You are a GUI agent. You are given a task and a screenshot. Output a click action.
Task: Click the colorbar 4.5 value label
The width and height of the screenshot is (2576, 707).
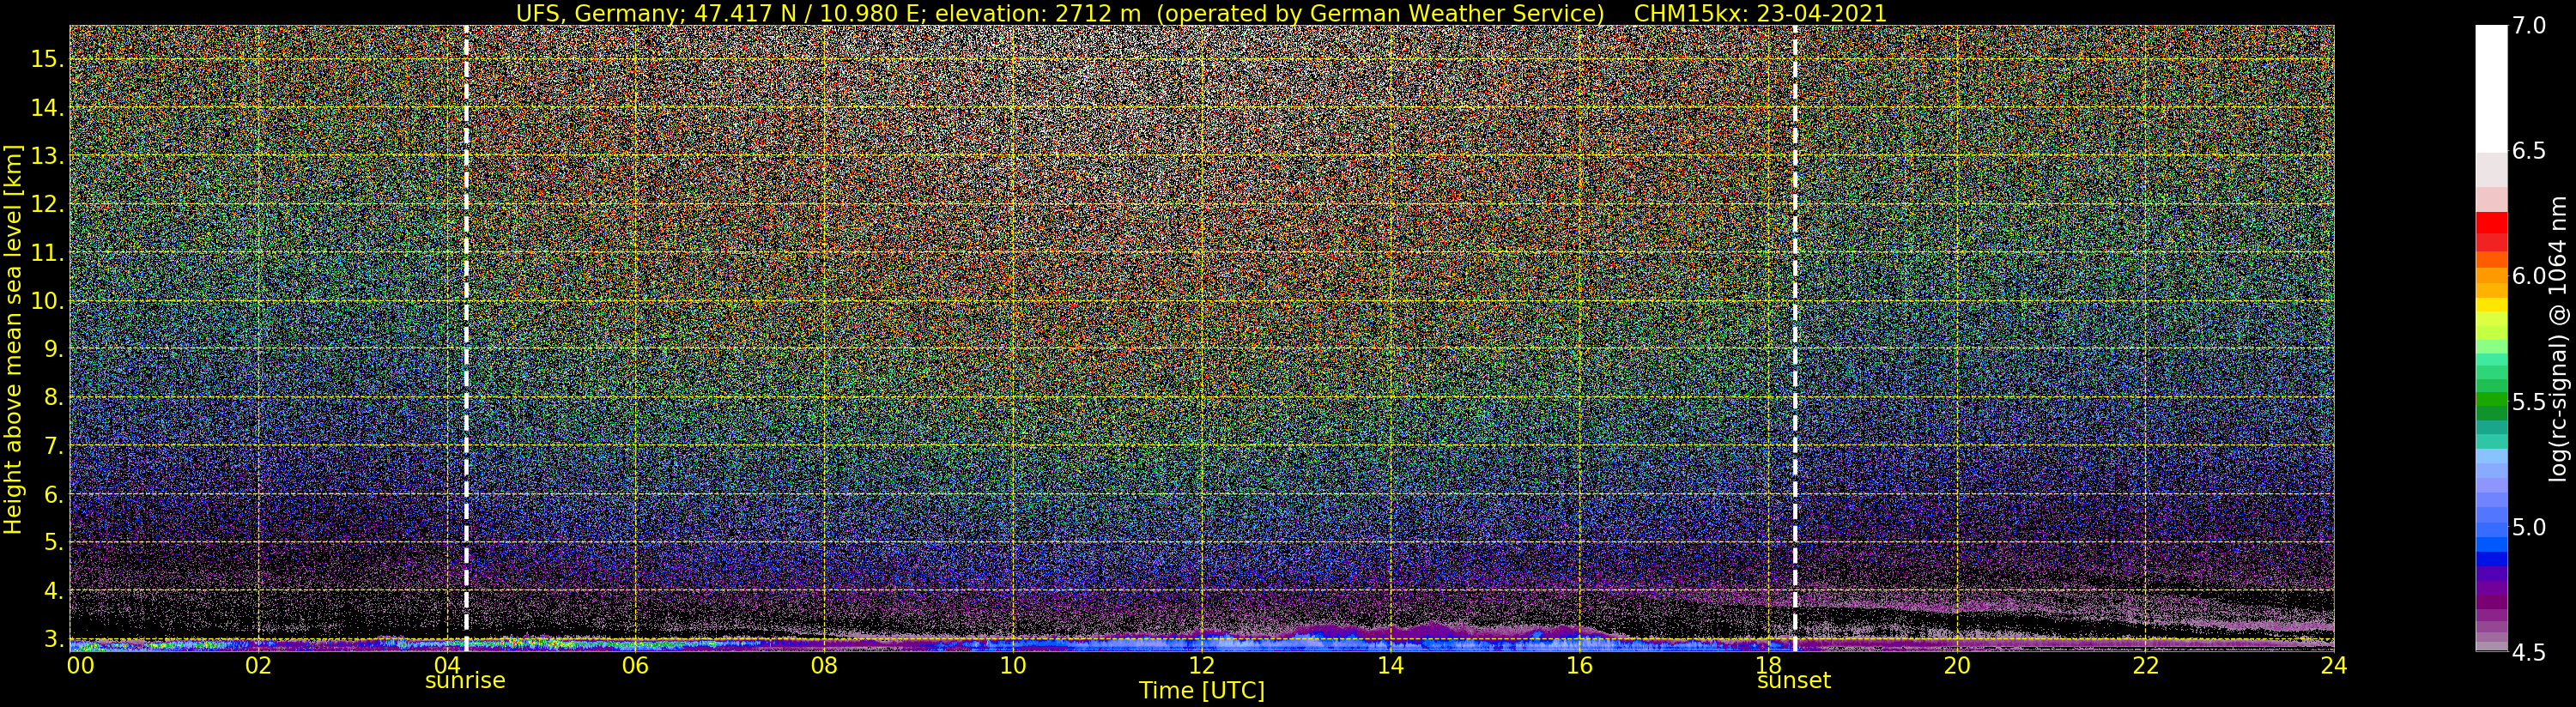[x=2529, y=653]
